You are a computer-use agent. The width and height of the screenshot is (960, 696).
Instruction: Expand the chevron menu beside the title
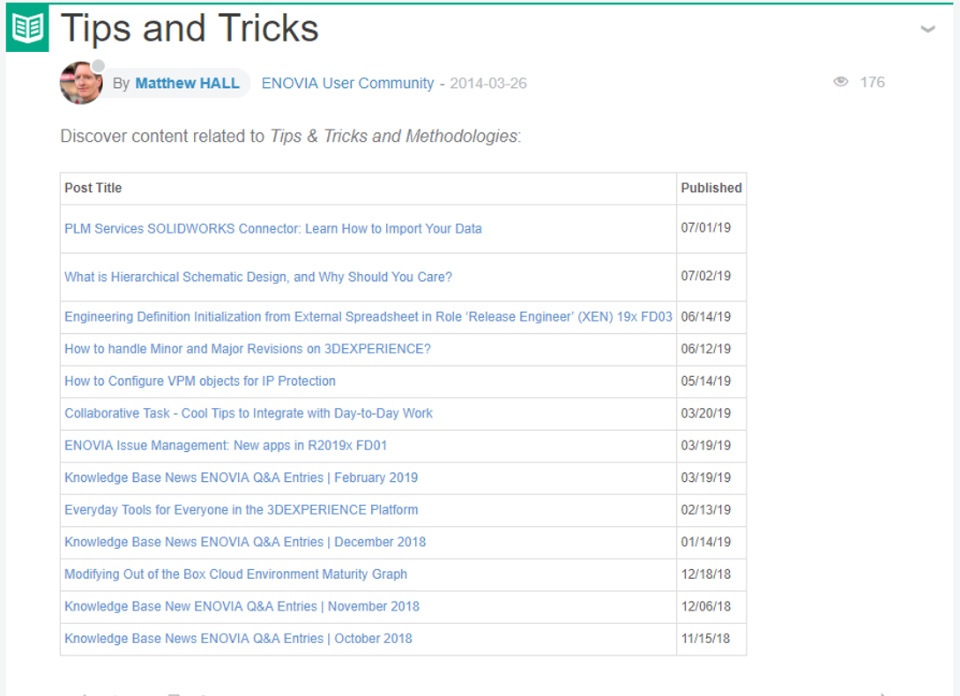(x=928, y=29)
